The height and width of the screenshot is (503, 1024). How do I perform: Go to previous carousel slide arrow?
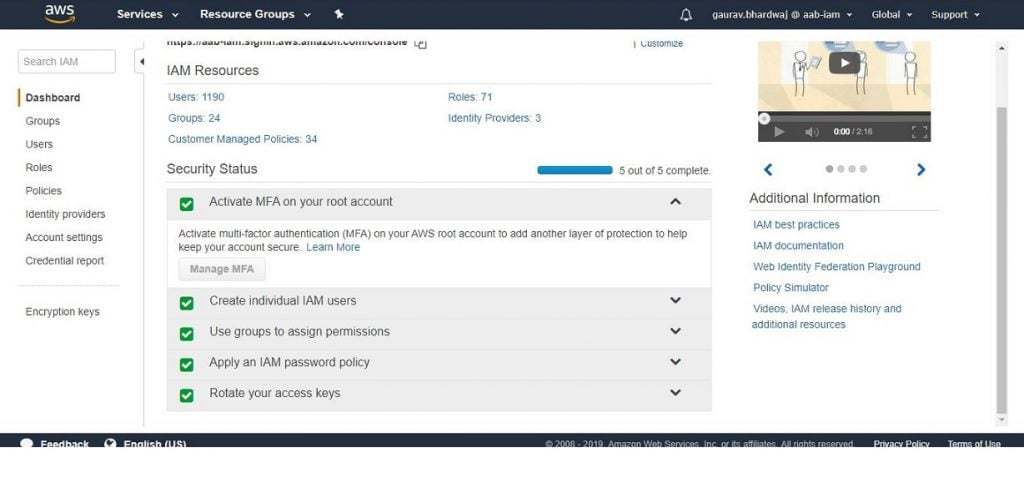[x=768, y=170]
